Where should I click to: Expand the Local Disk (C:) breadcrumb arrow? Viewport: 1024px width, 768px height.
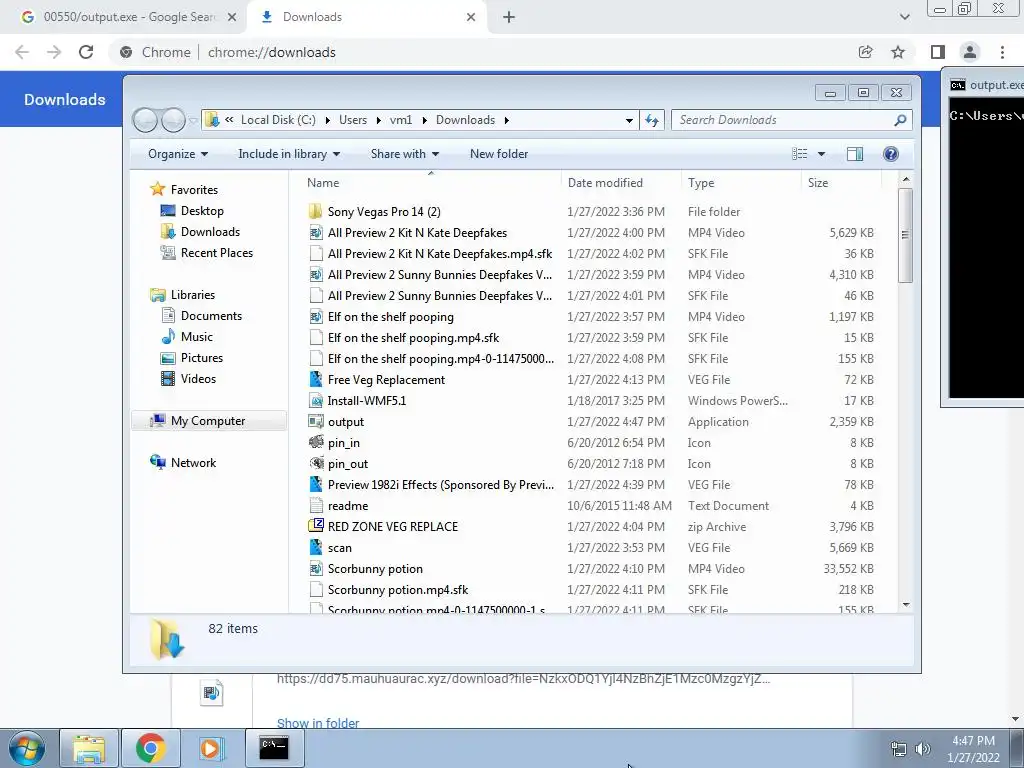[327, 120]
